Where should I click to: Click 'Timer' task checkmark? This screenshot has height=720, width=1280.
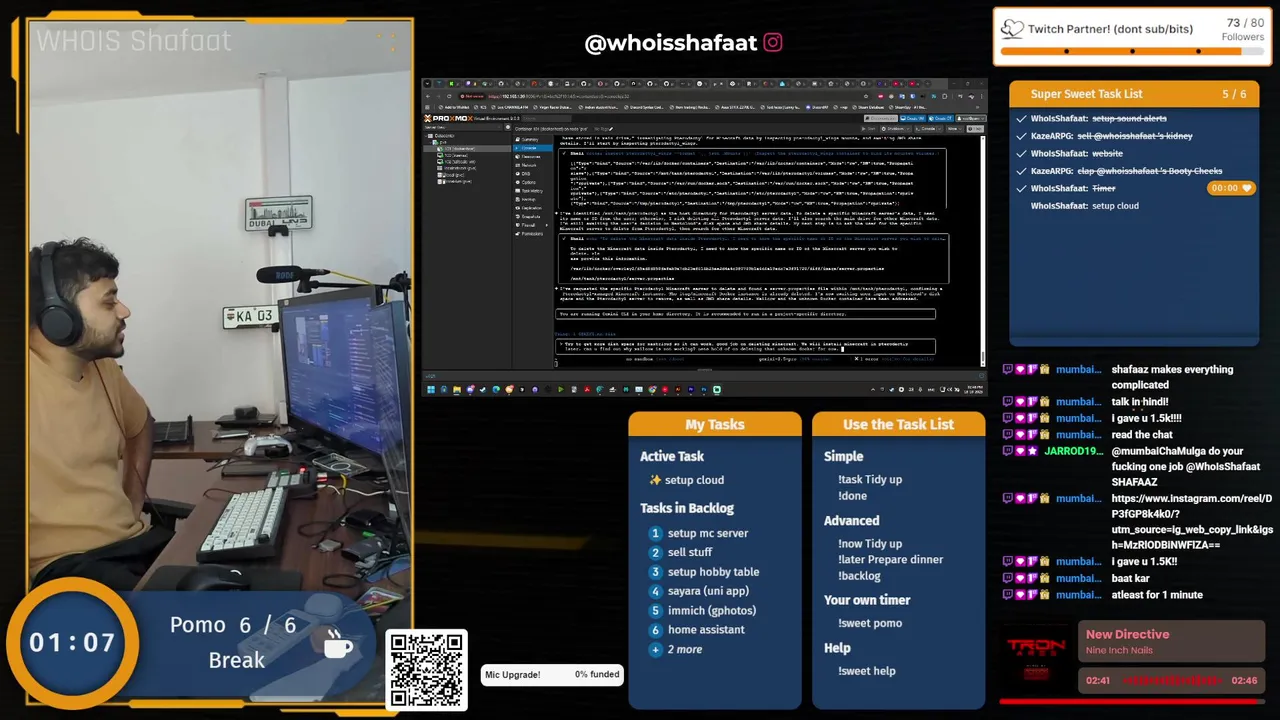click(1021, 188)
